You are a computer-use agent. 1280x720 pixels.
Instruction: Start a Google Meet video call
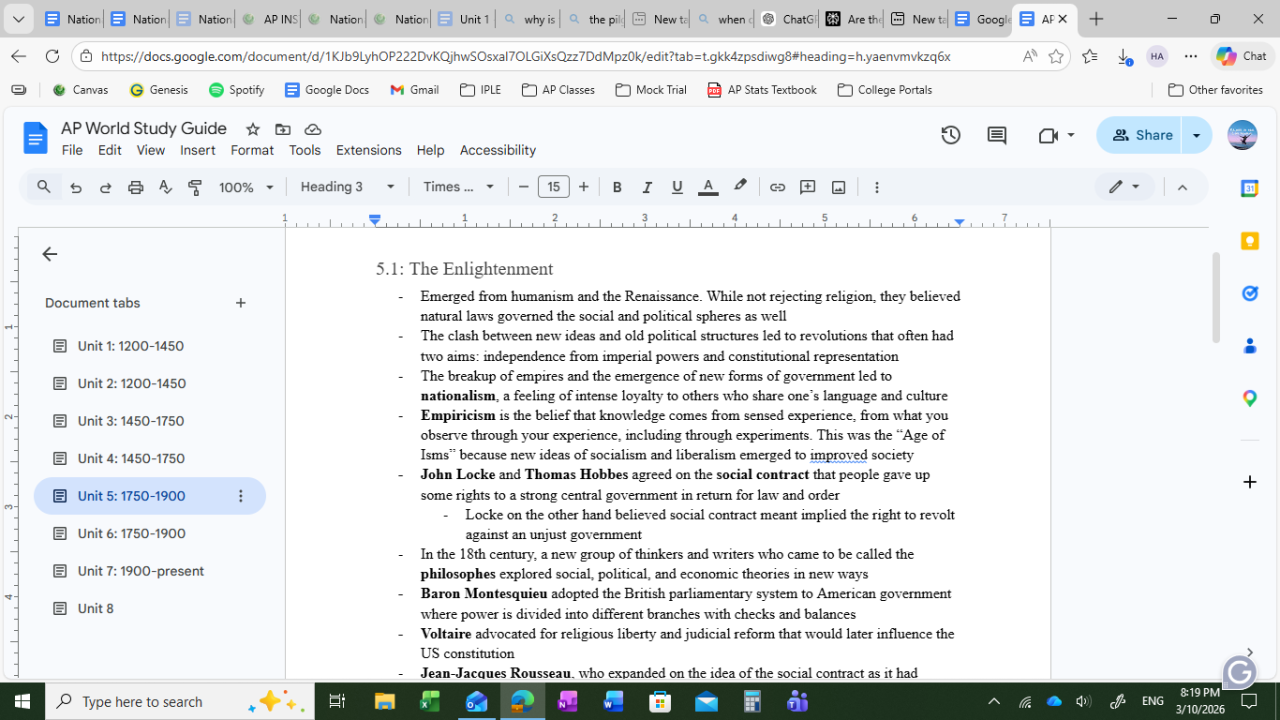[x=1048, y=135]
